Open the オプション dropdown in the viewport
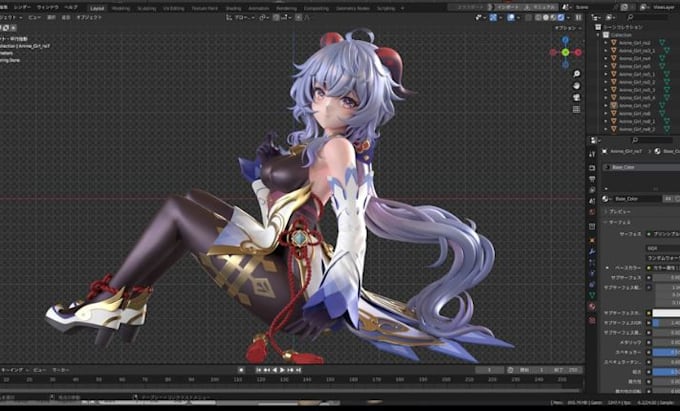Image resolution: width=680 pixels, height=411 pixels. click(x=568, y=28)
